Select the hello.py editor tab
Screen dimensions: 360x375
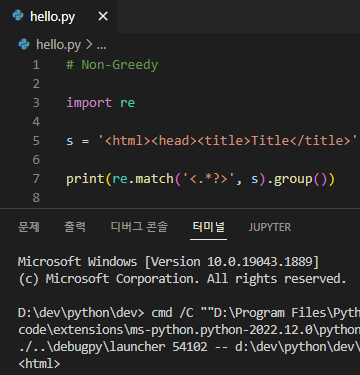point(58,16)
